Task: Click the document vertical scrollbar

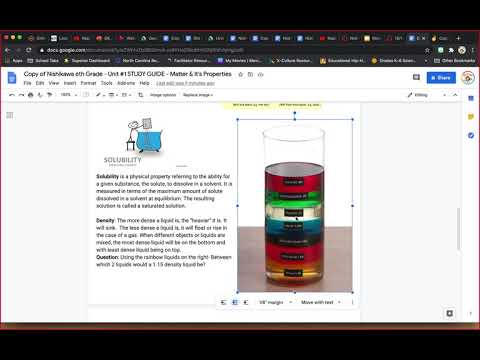Action: (459, 229)
